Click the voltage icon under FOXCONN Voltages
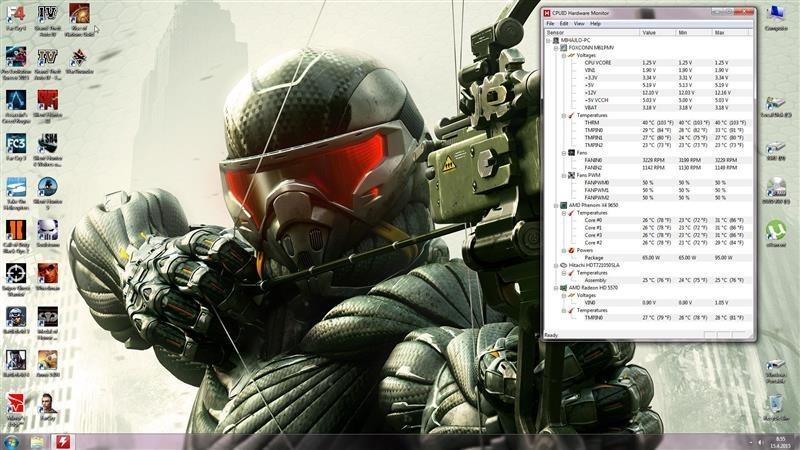 pyautogui.click(x=571, y=55)
